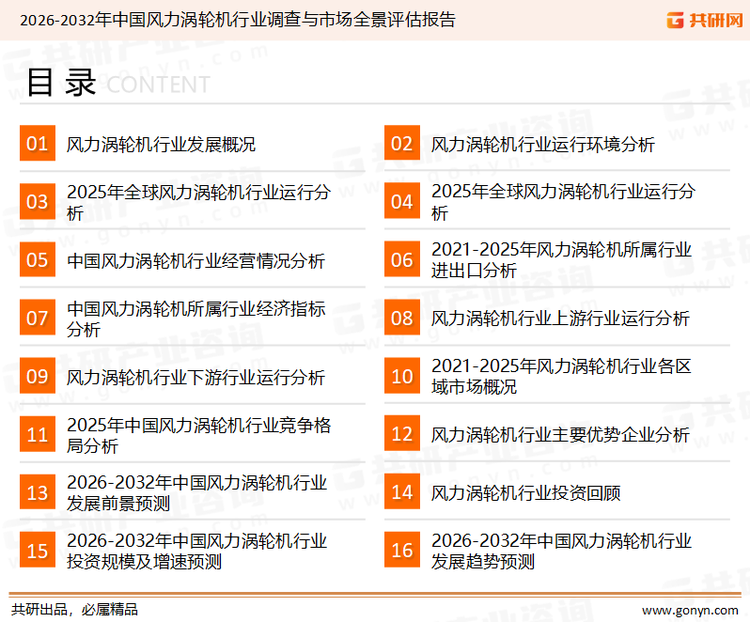Open 风力涡轮机行业上游行业运行分析 entry
This screenshot has width=750, height=622.
click(560, 318)
